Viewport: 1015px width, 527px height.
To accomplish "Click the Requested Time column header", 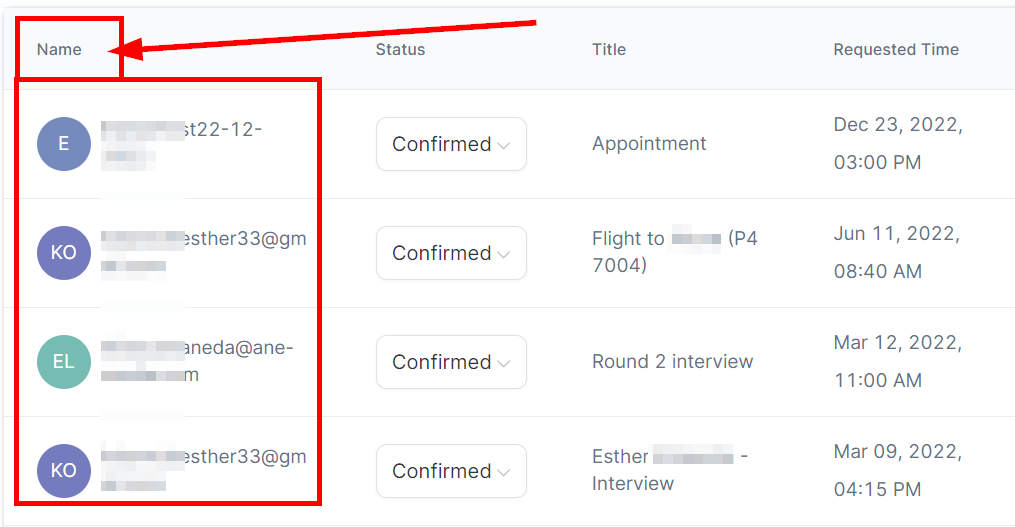I will tap(895, 49).
